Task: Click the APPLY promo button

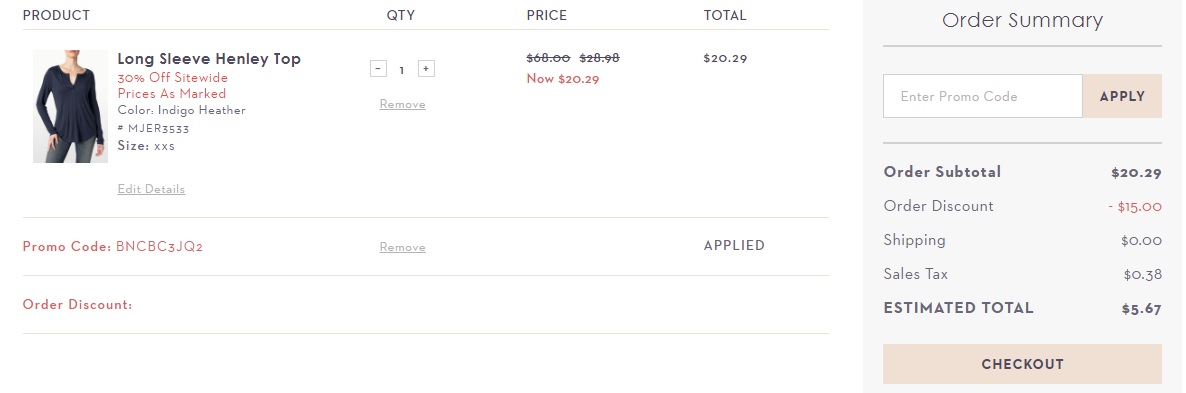Action: (x=1122, y=96)
